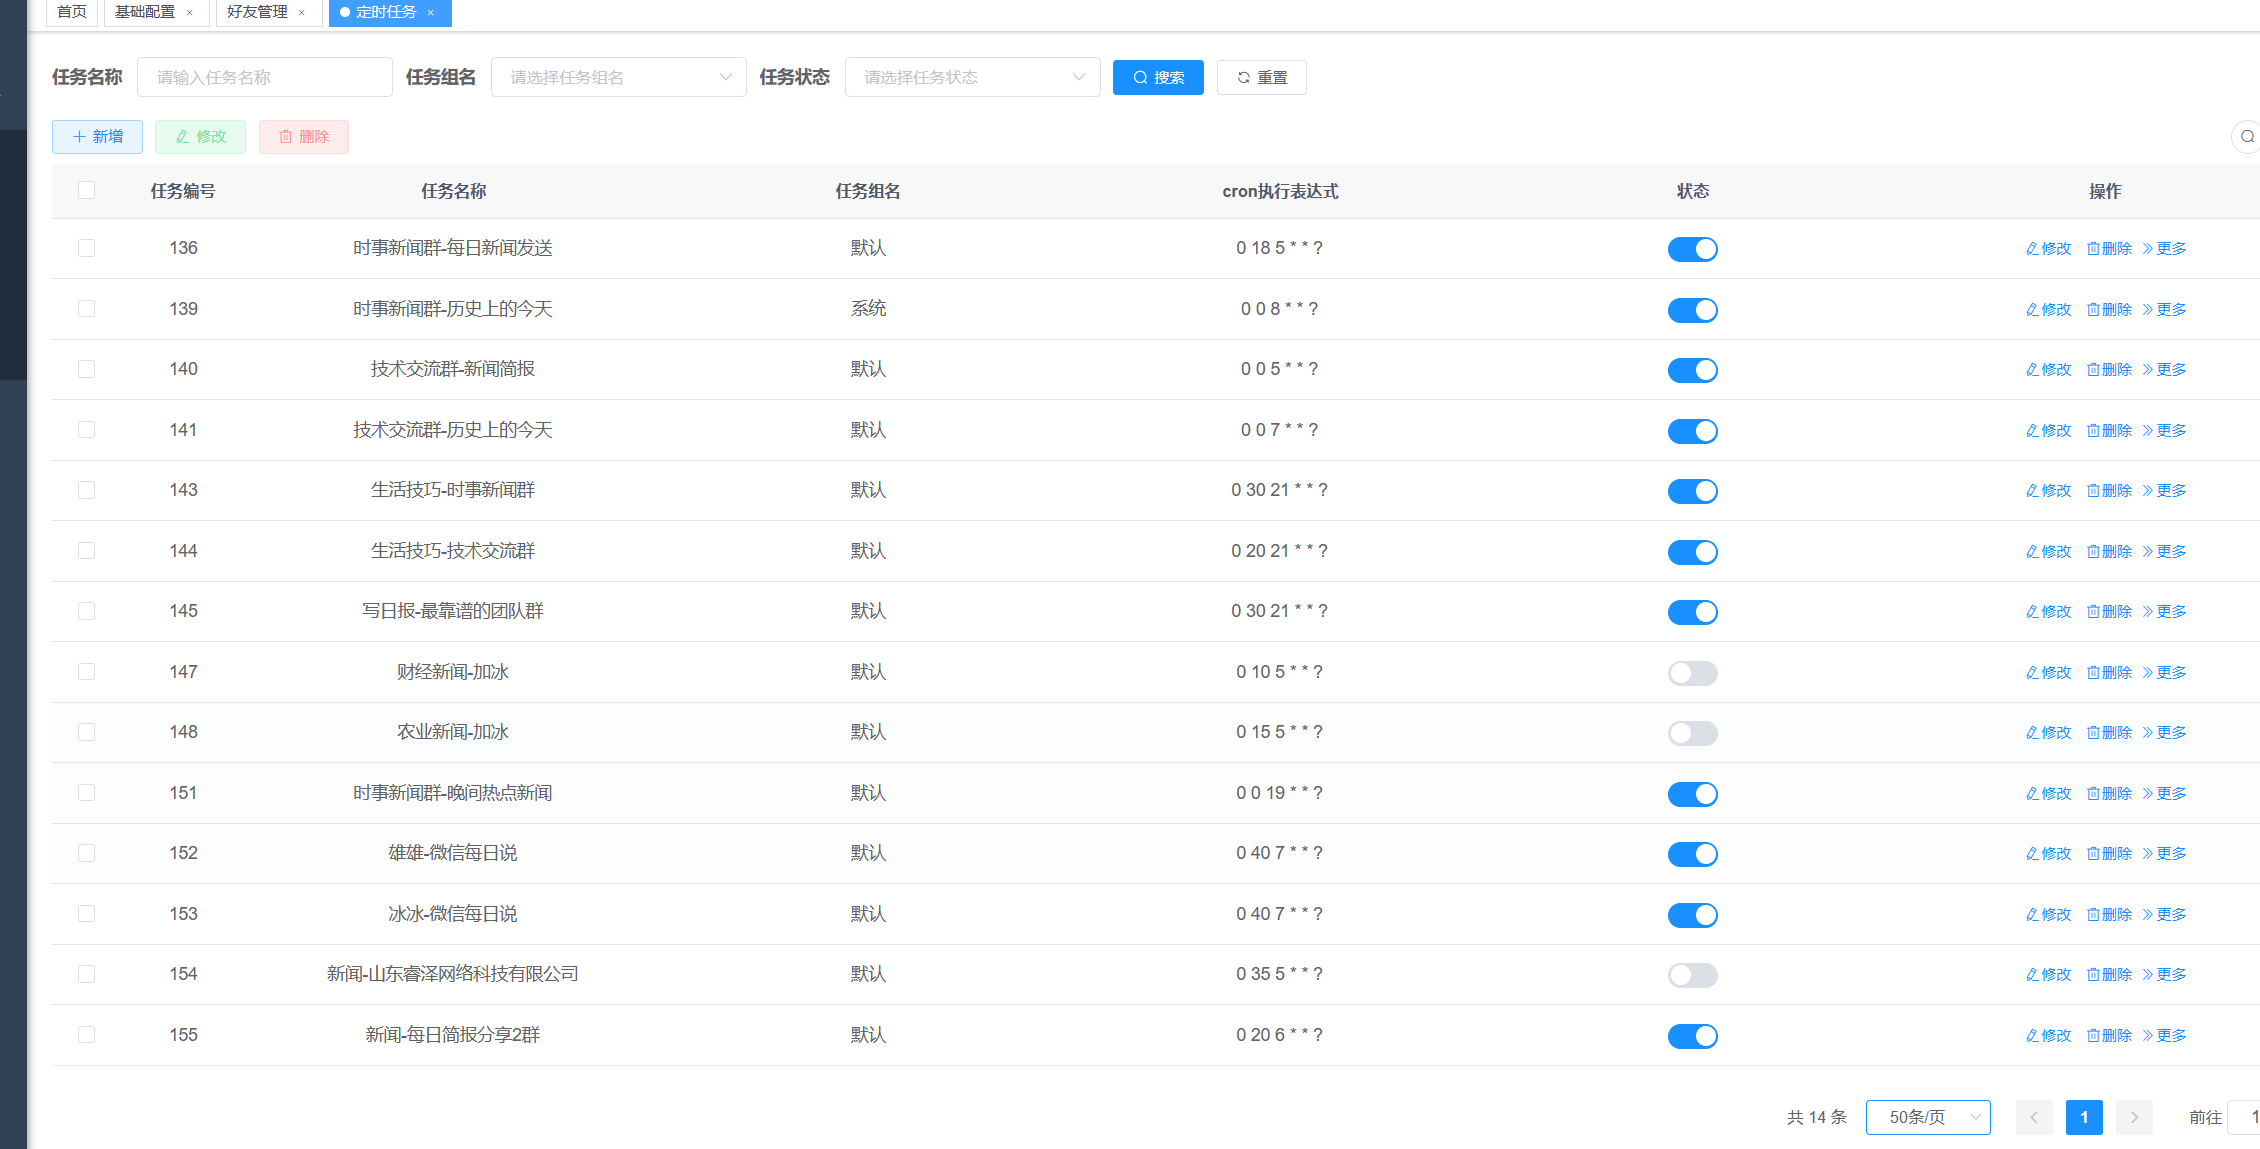Enable status switch for 农业新闻-加冰
Screen dimensions: 2260x1149
(1693, 733)
